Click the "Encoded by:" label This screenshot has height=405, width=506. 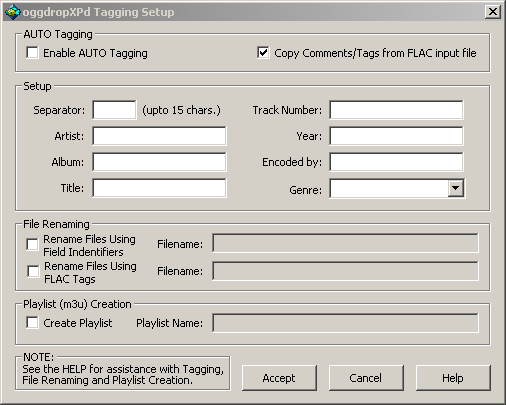[x=292, y=162]
